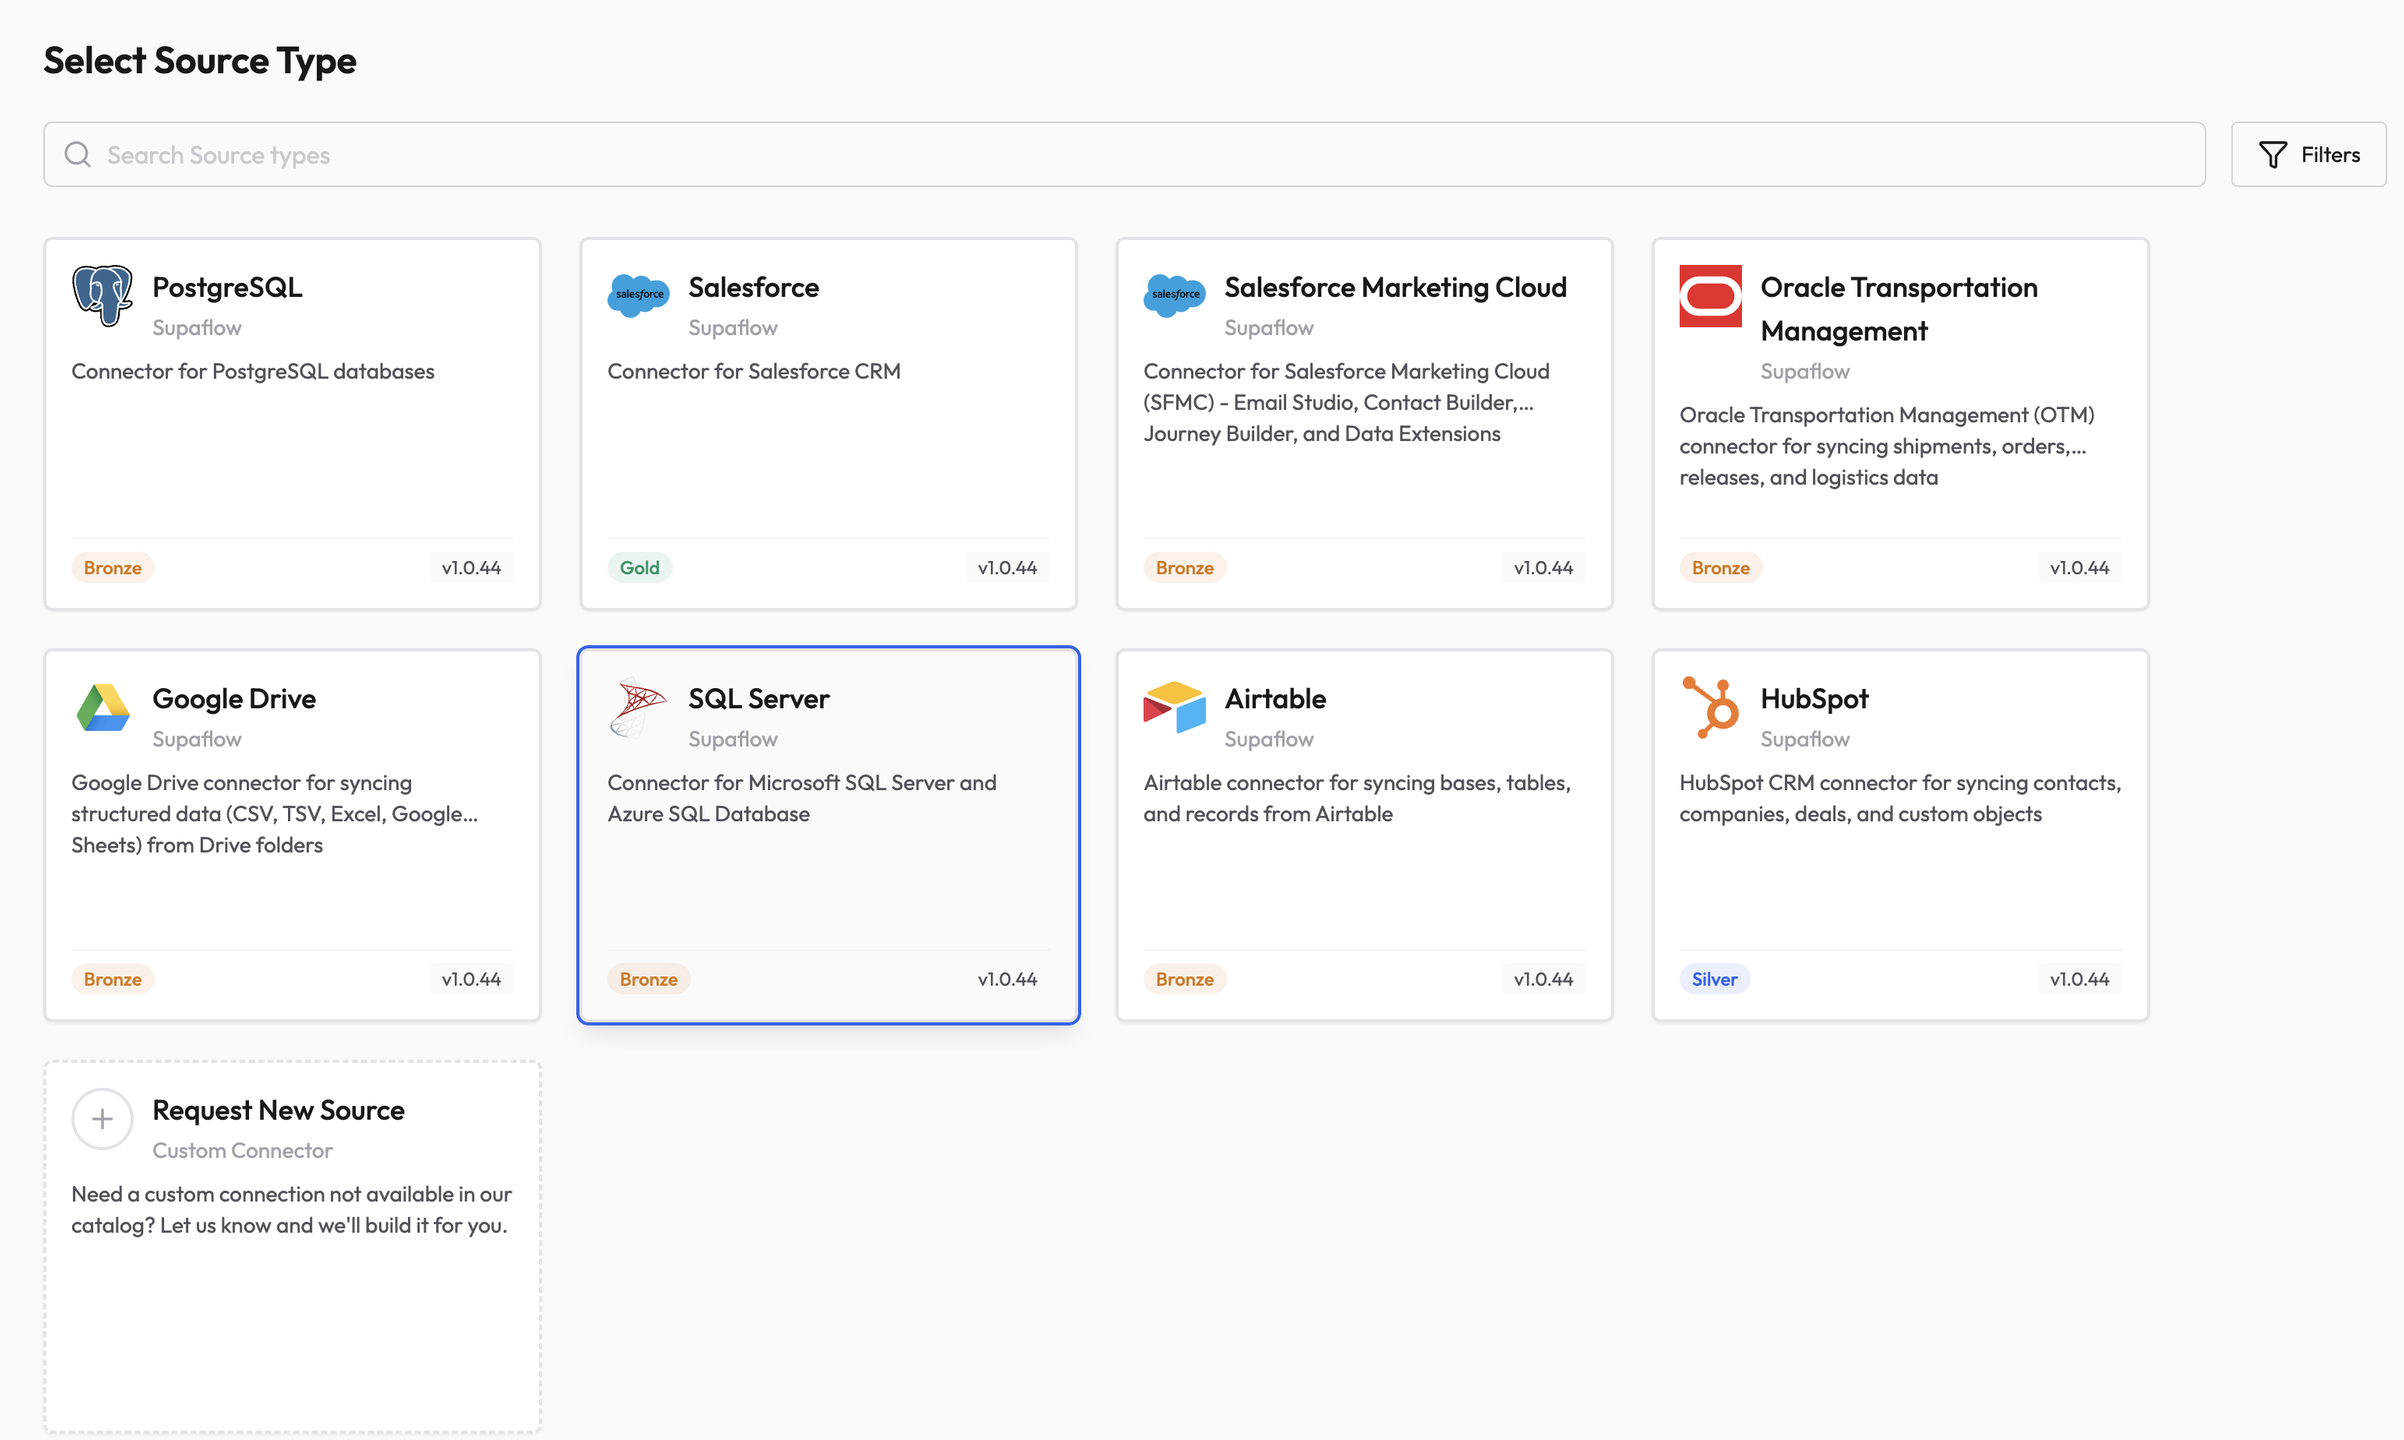The width and height of the screenshot is (2404, 1440).
Task: Click the magnifier icon in search bar
Action: (77, 154)
